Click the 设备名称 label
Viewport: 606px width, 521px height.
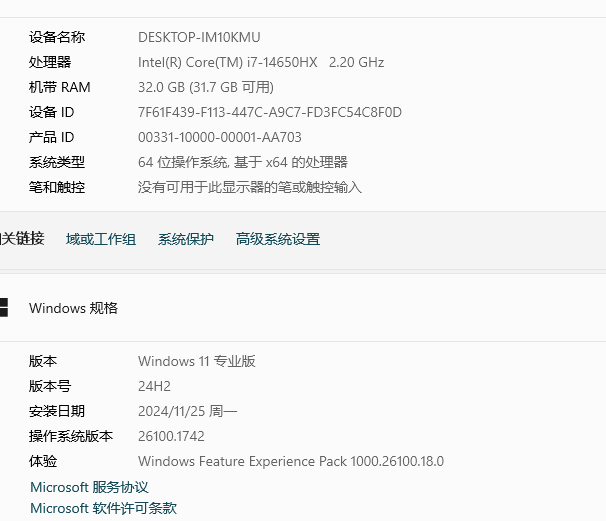click(57, 37)
